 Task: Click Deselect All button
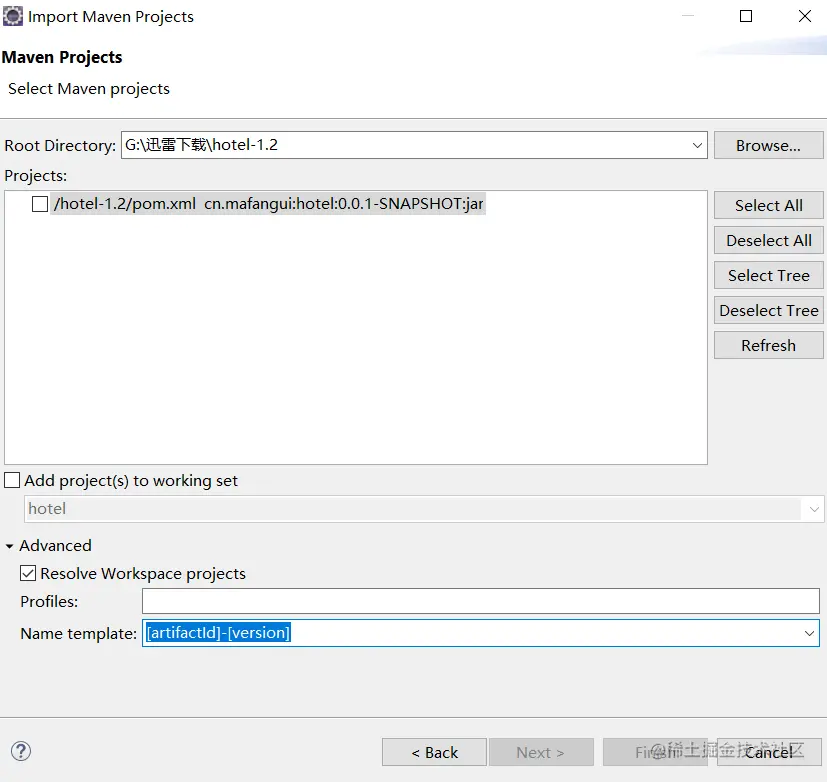[768, 240]
